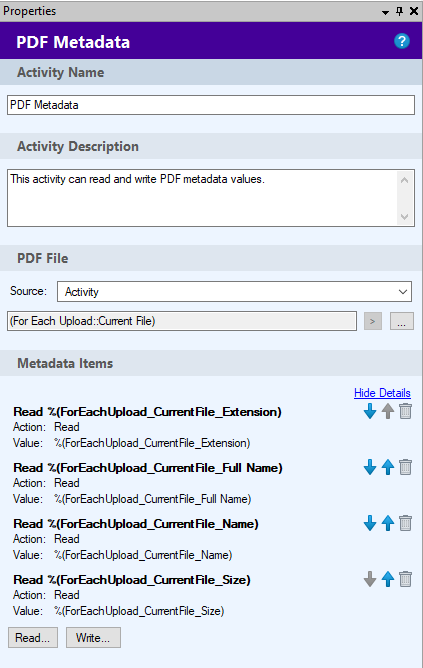Move the Full Name metadata item up
The width and height of the screenshot is (423, 668).
388,467
